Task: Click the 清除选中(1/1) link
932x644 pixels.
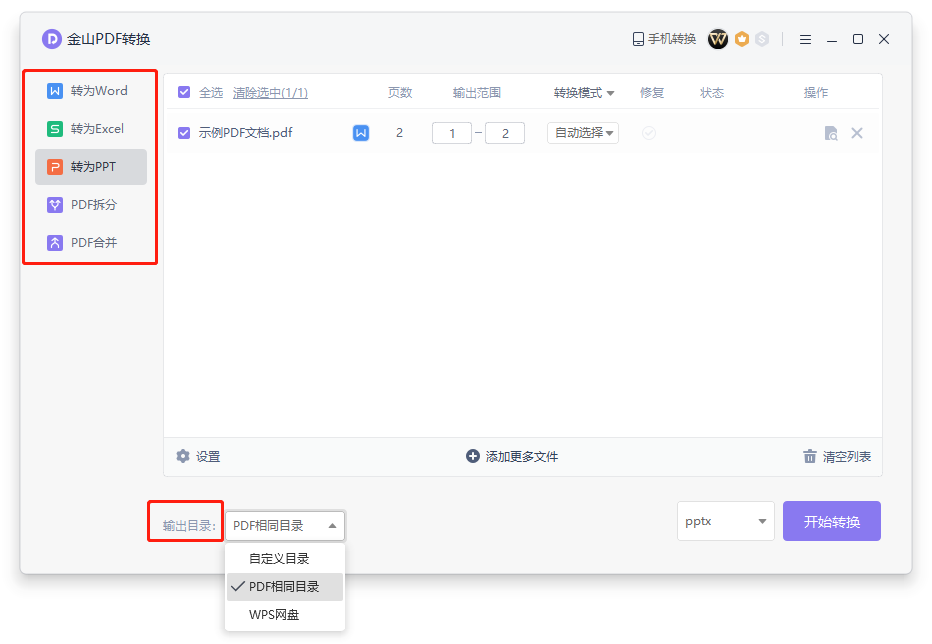Action: point(270,93)
